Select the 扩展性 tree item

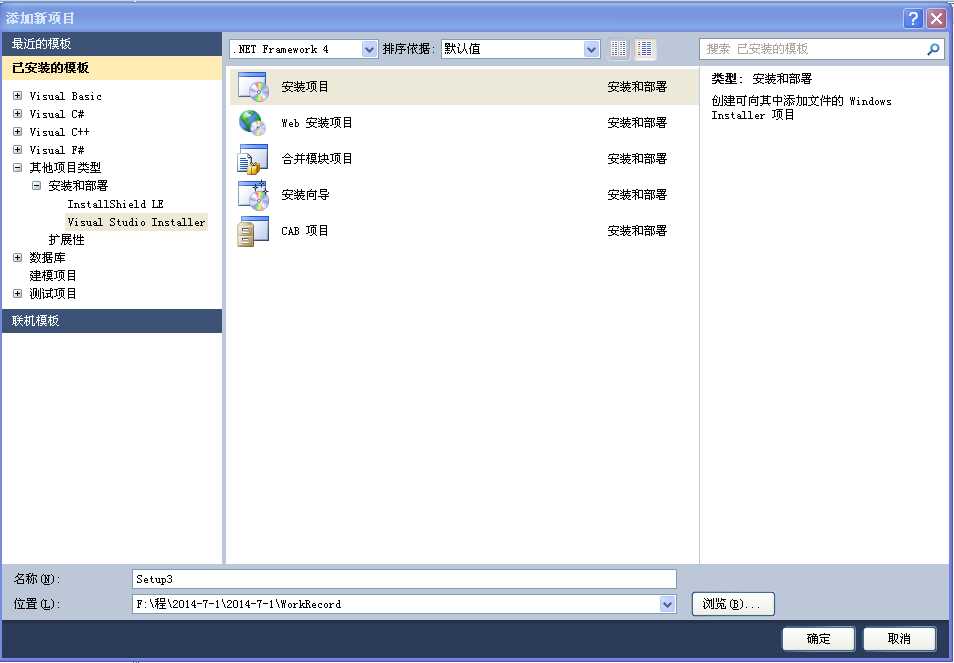tap(66, 240)
